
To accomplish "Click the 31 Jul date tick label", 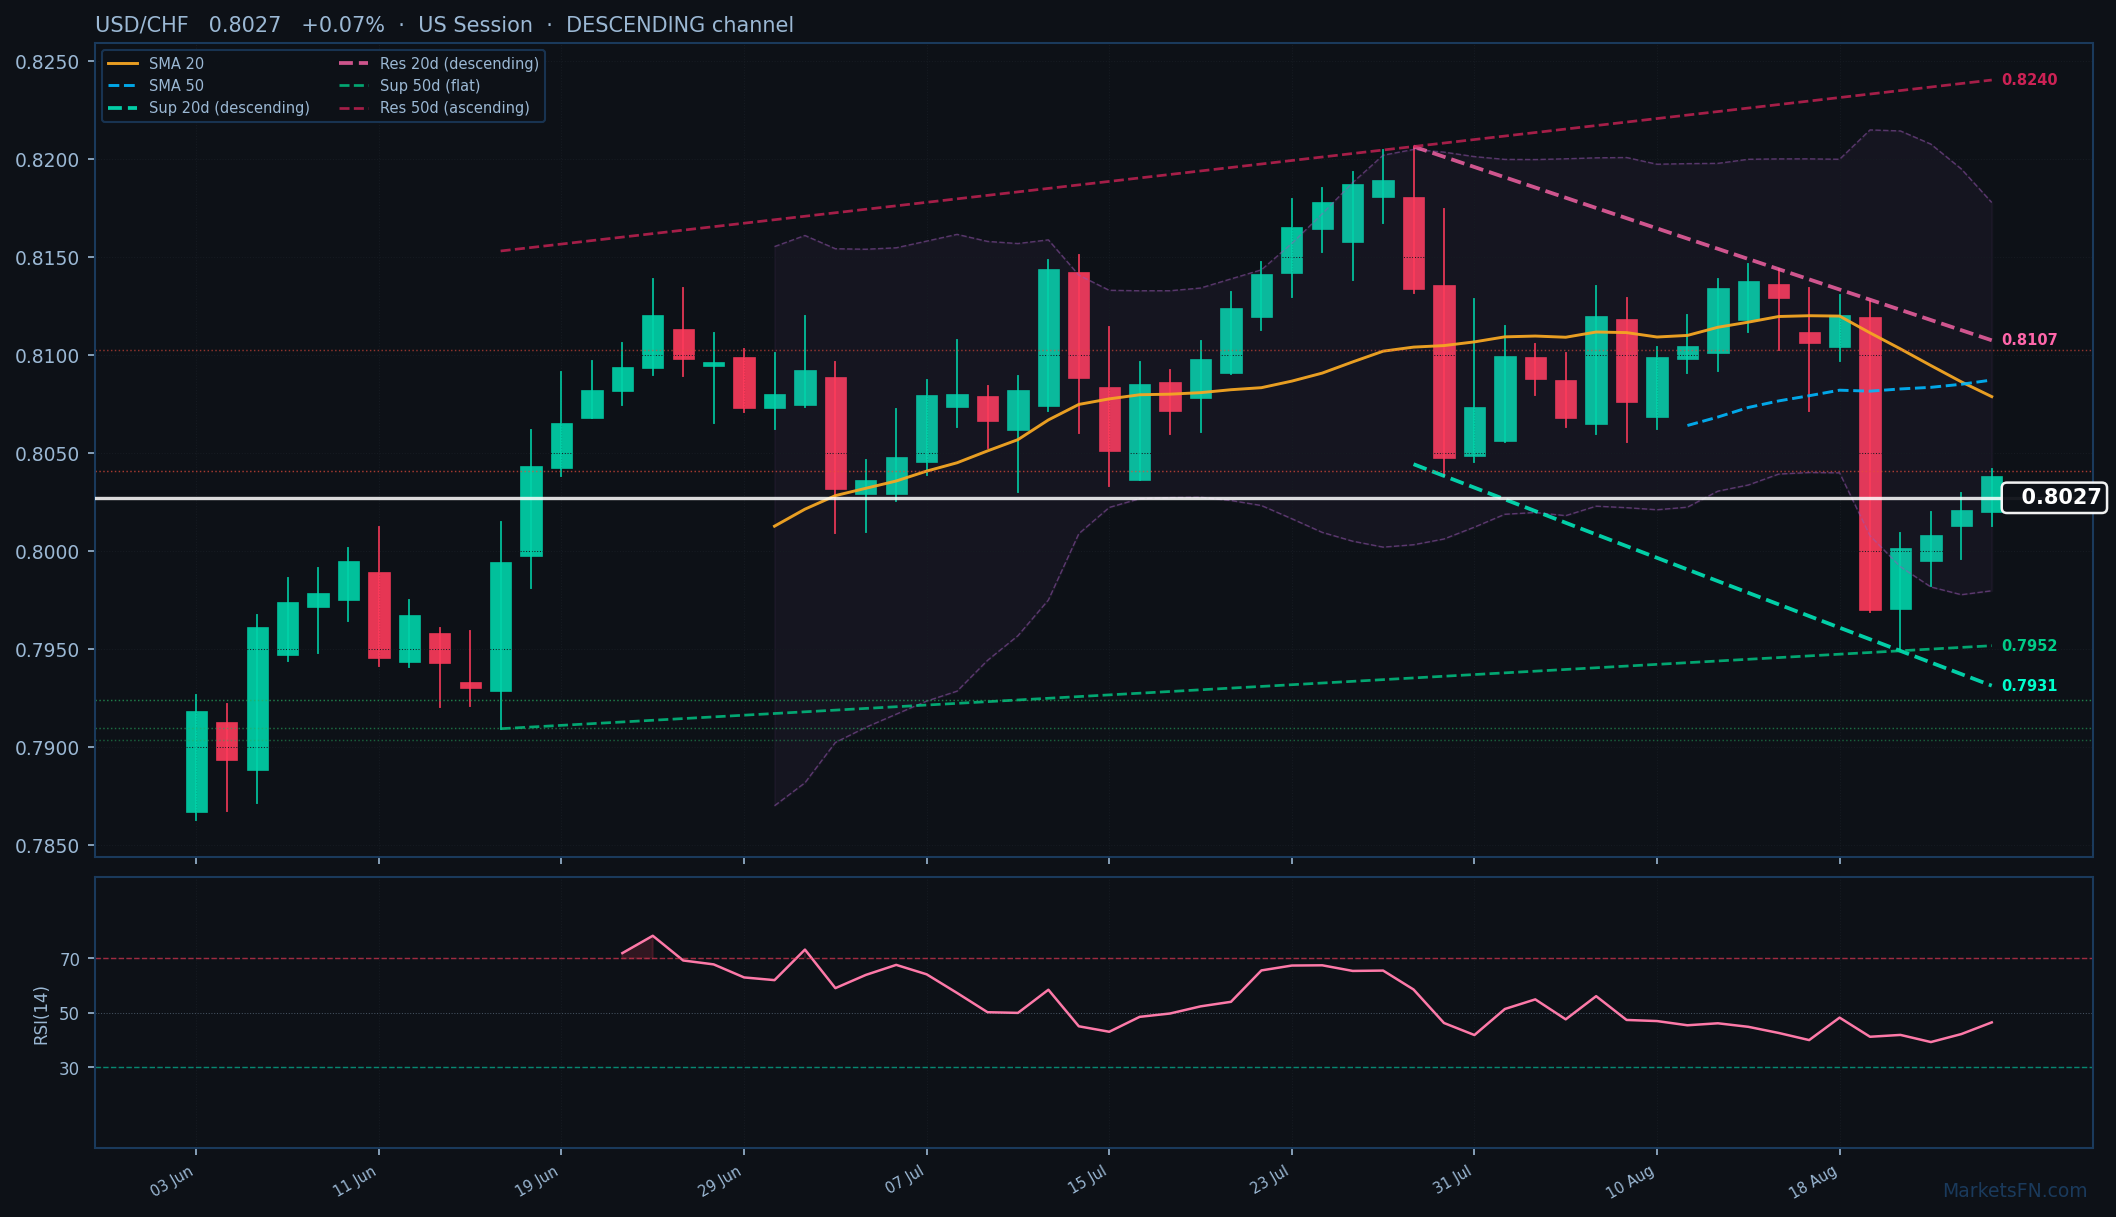I will point(1453,1181).
